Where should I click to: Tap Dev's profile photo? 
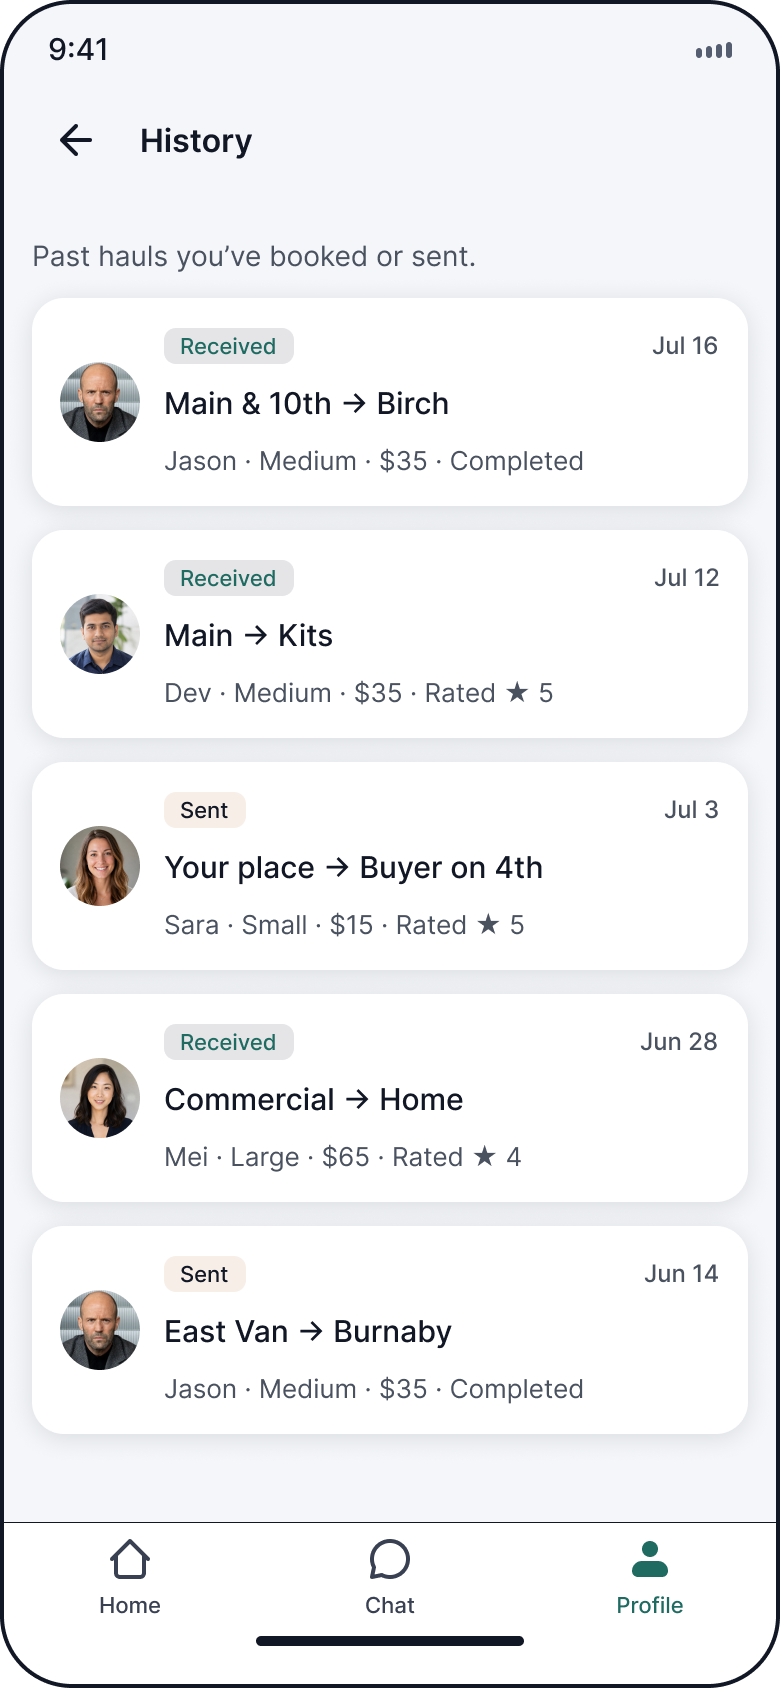tap(100, 634)
